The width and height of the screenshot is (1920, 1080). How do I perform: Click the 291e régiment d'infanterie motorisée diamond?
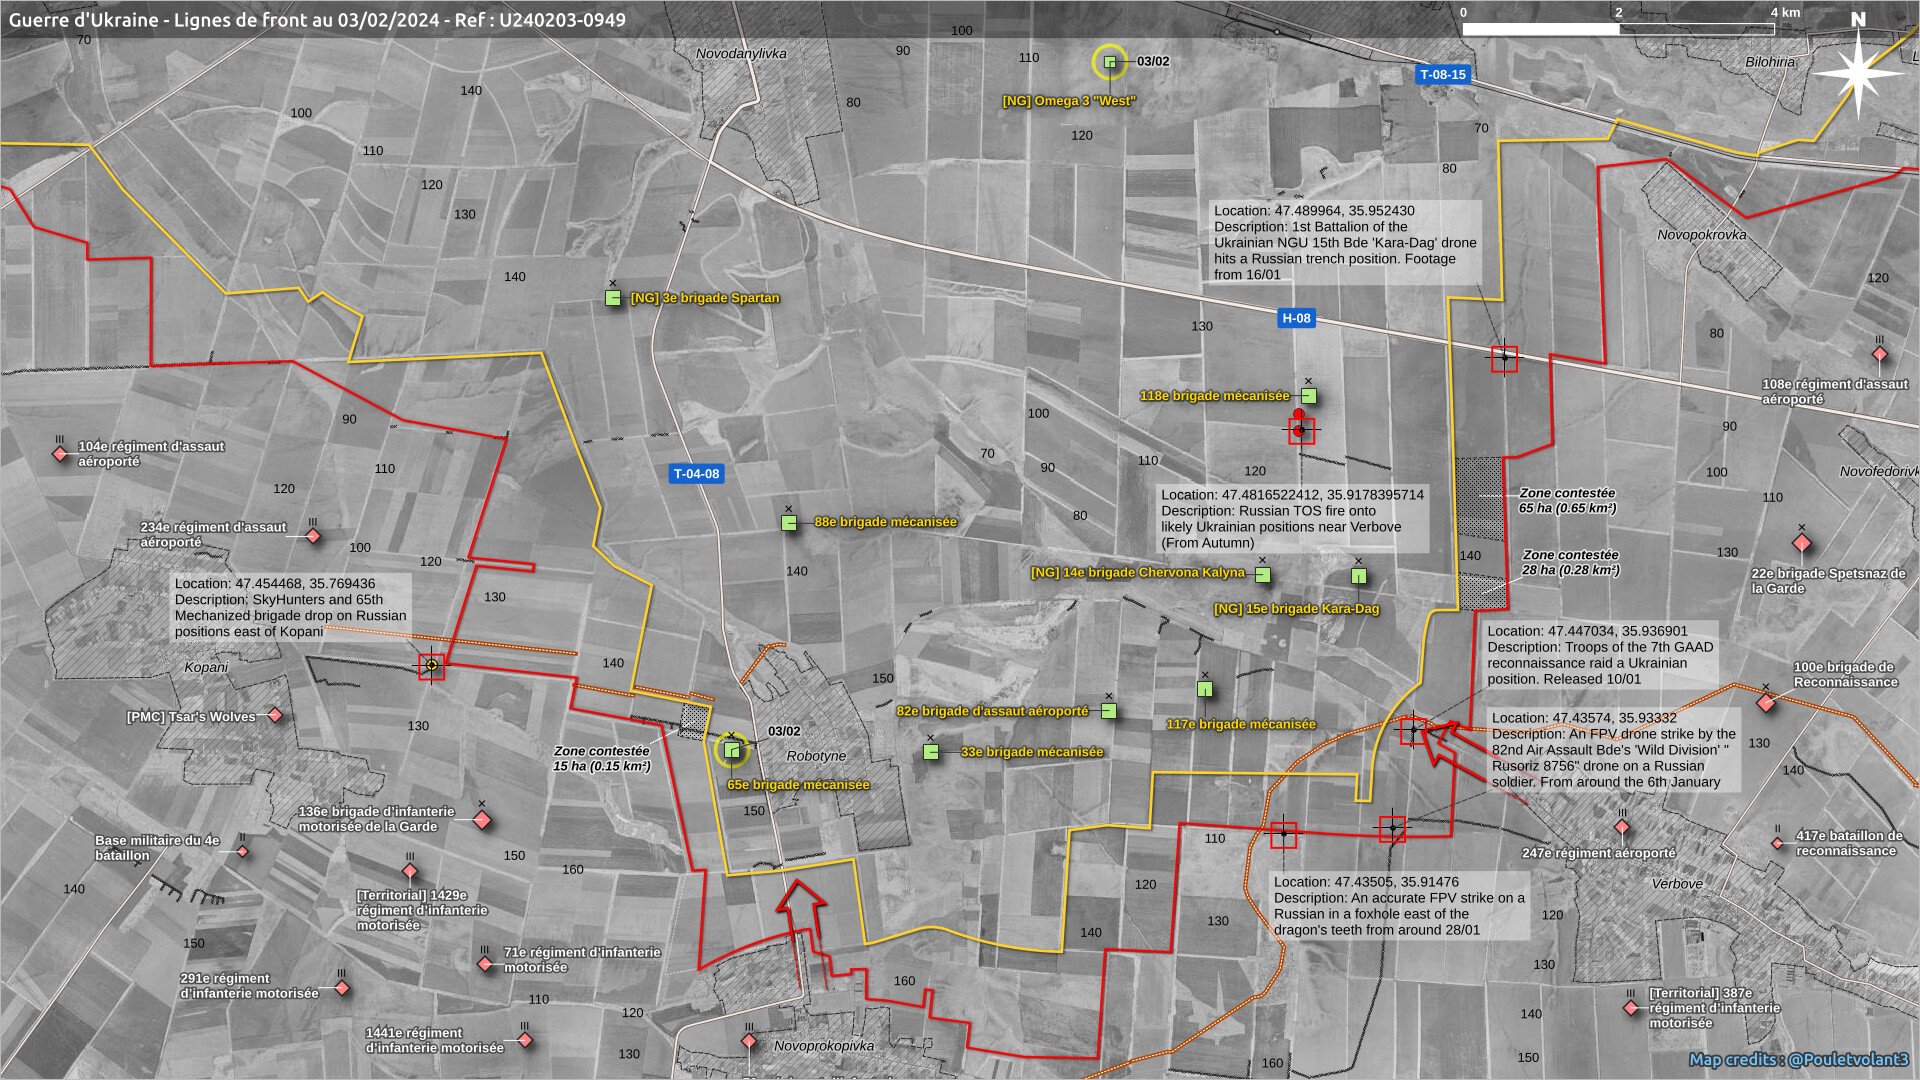342,988
